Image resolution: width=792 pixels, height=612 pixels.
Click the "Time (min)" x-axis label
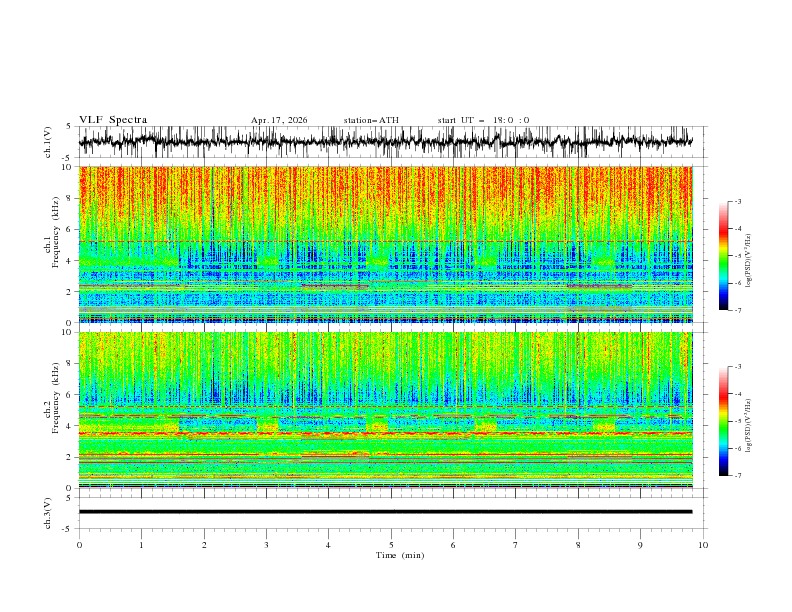point(400,555)
